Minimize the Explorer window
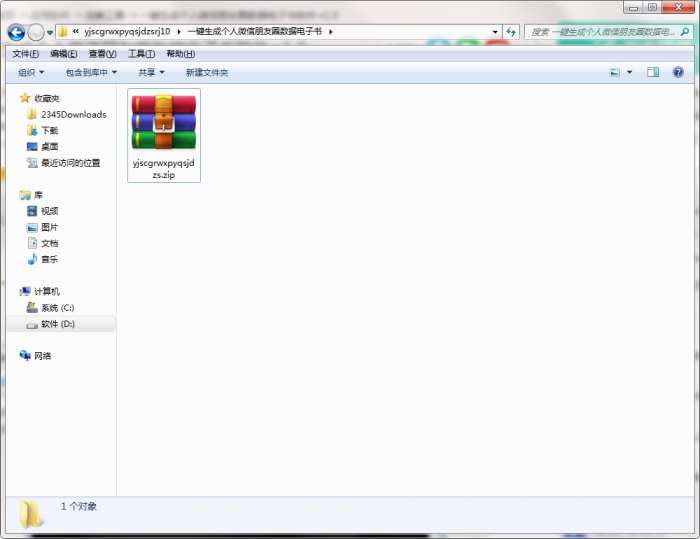The height and width of the screenshot is (539, 700). click(633, 7)
